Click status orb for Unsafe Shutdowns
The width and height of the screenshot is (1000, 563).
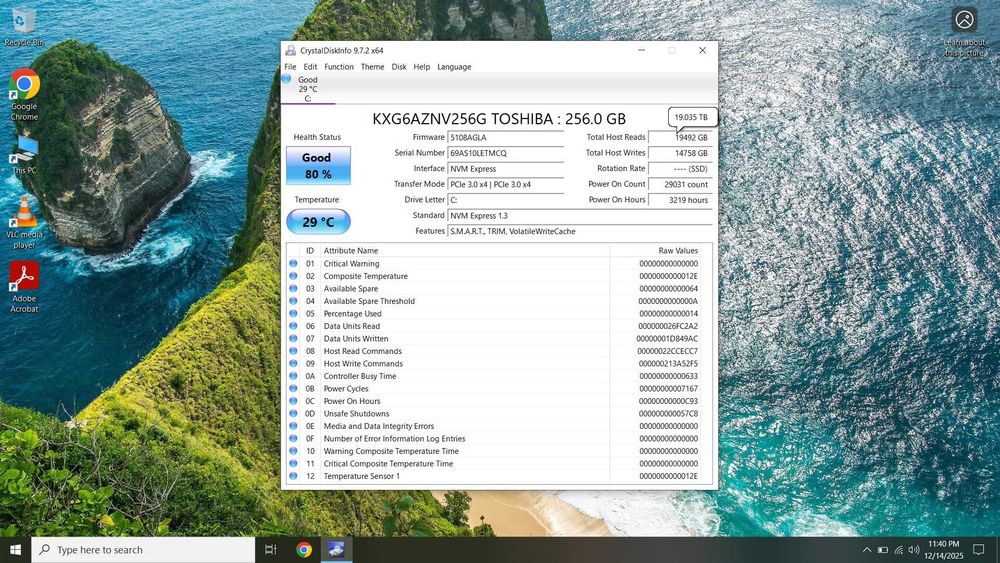(x=293, y=413)
